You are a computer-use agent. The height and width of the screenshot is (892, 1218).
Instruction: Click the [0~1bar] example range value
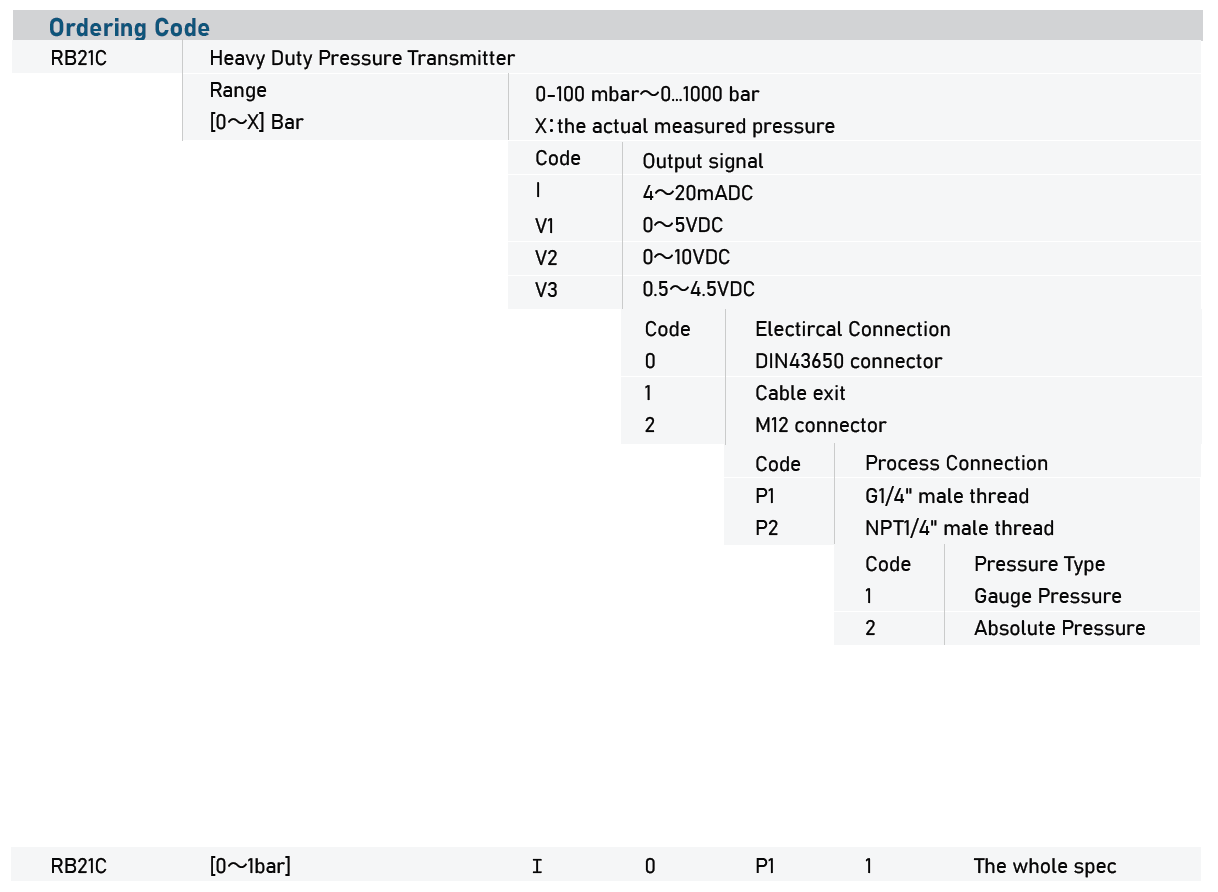[x=250, y=866]
